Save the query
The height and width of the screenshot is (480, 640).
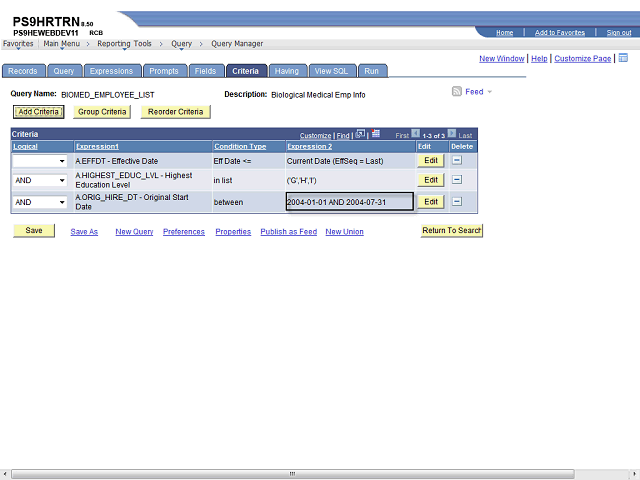pyautogui.click(x=34, y=231)
